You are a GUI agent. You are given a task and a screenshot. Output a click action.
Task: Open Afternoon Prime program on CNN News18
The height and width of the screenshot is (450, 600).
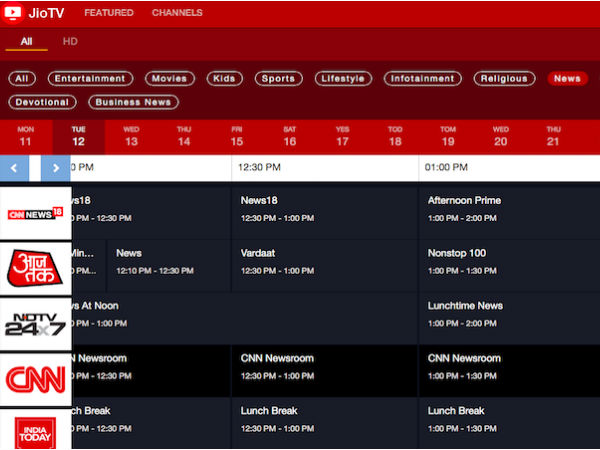510,213
